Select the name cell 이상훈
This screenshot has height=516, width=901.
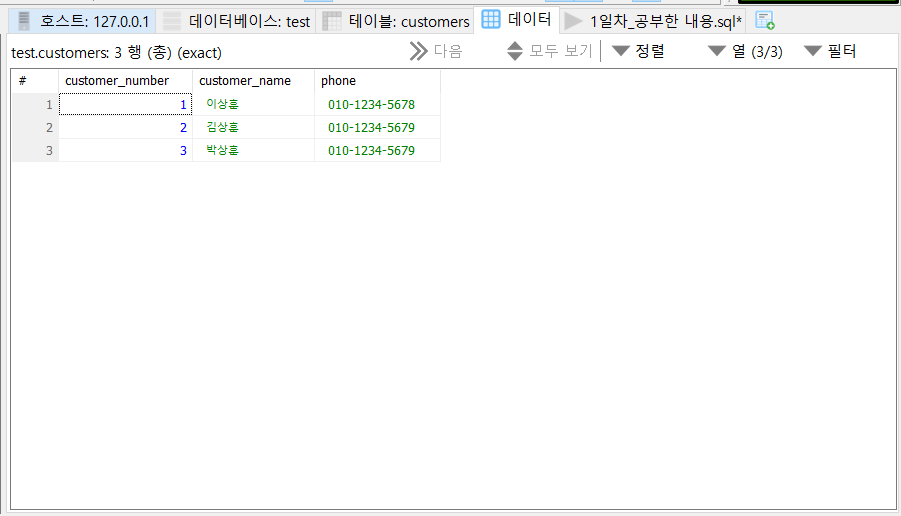coord(253,104)
